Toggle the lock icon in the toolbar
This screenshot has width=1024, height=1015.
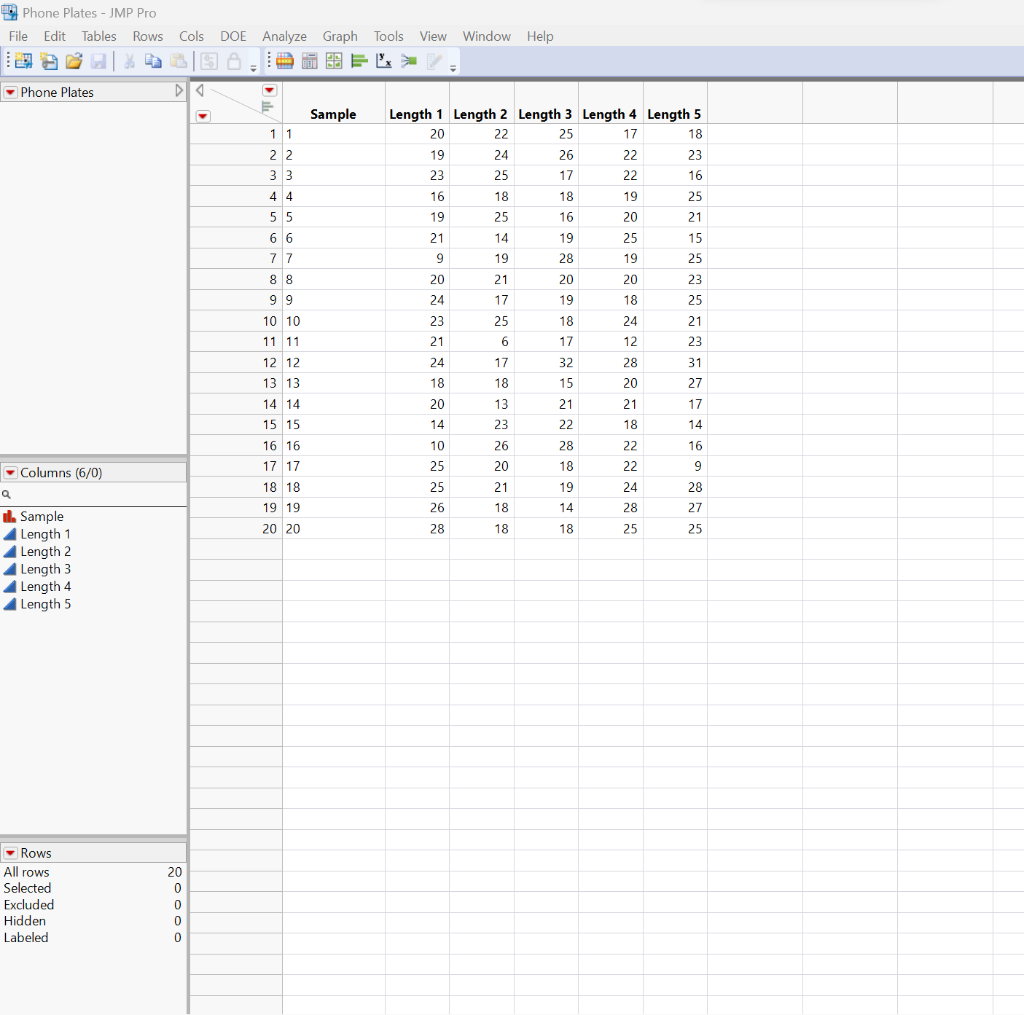232,61
